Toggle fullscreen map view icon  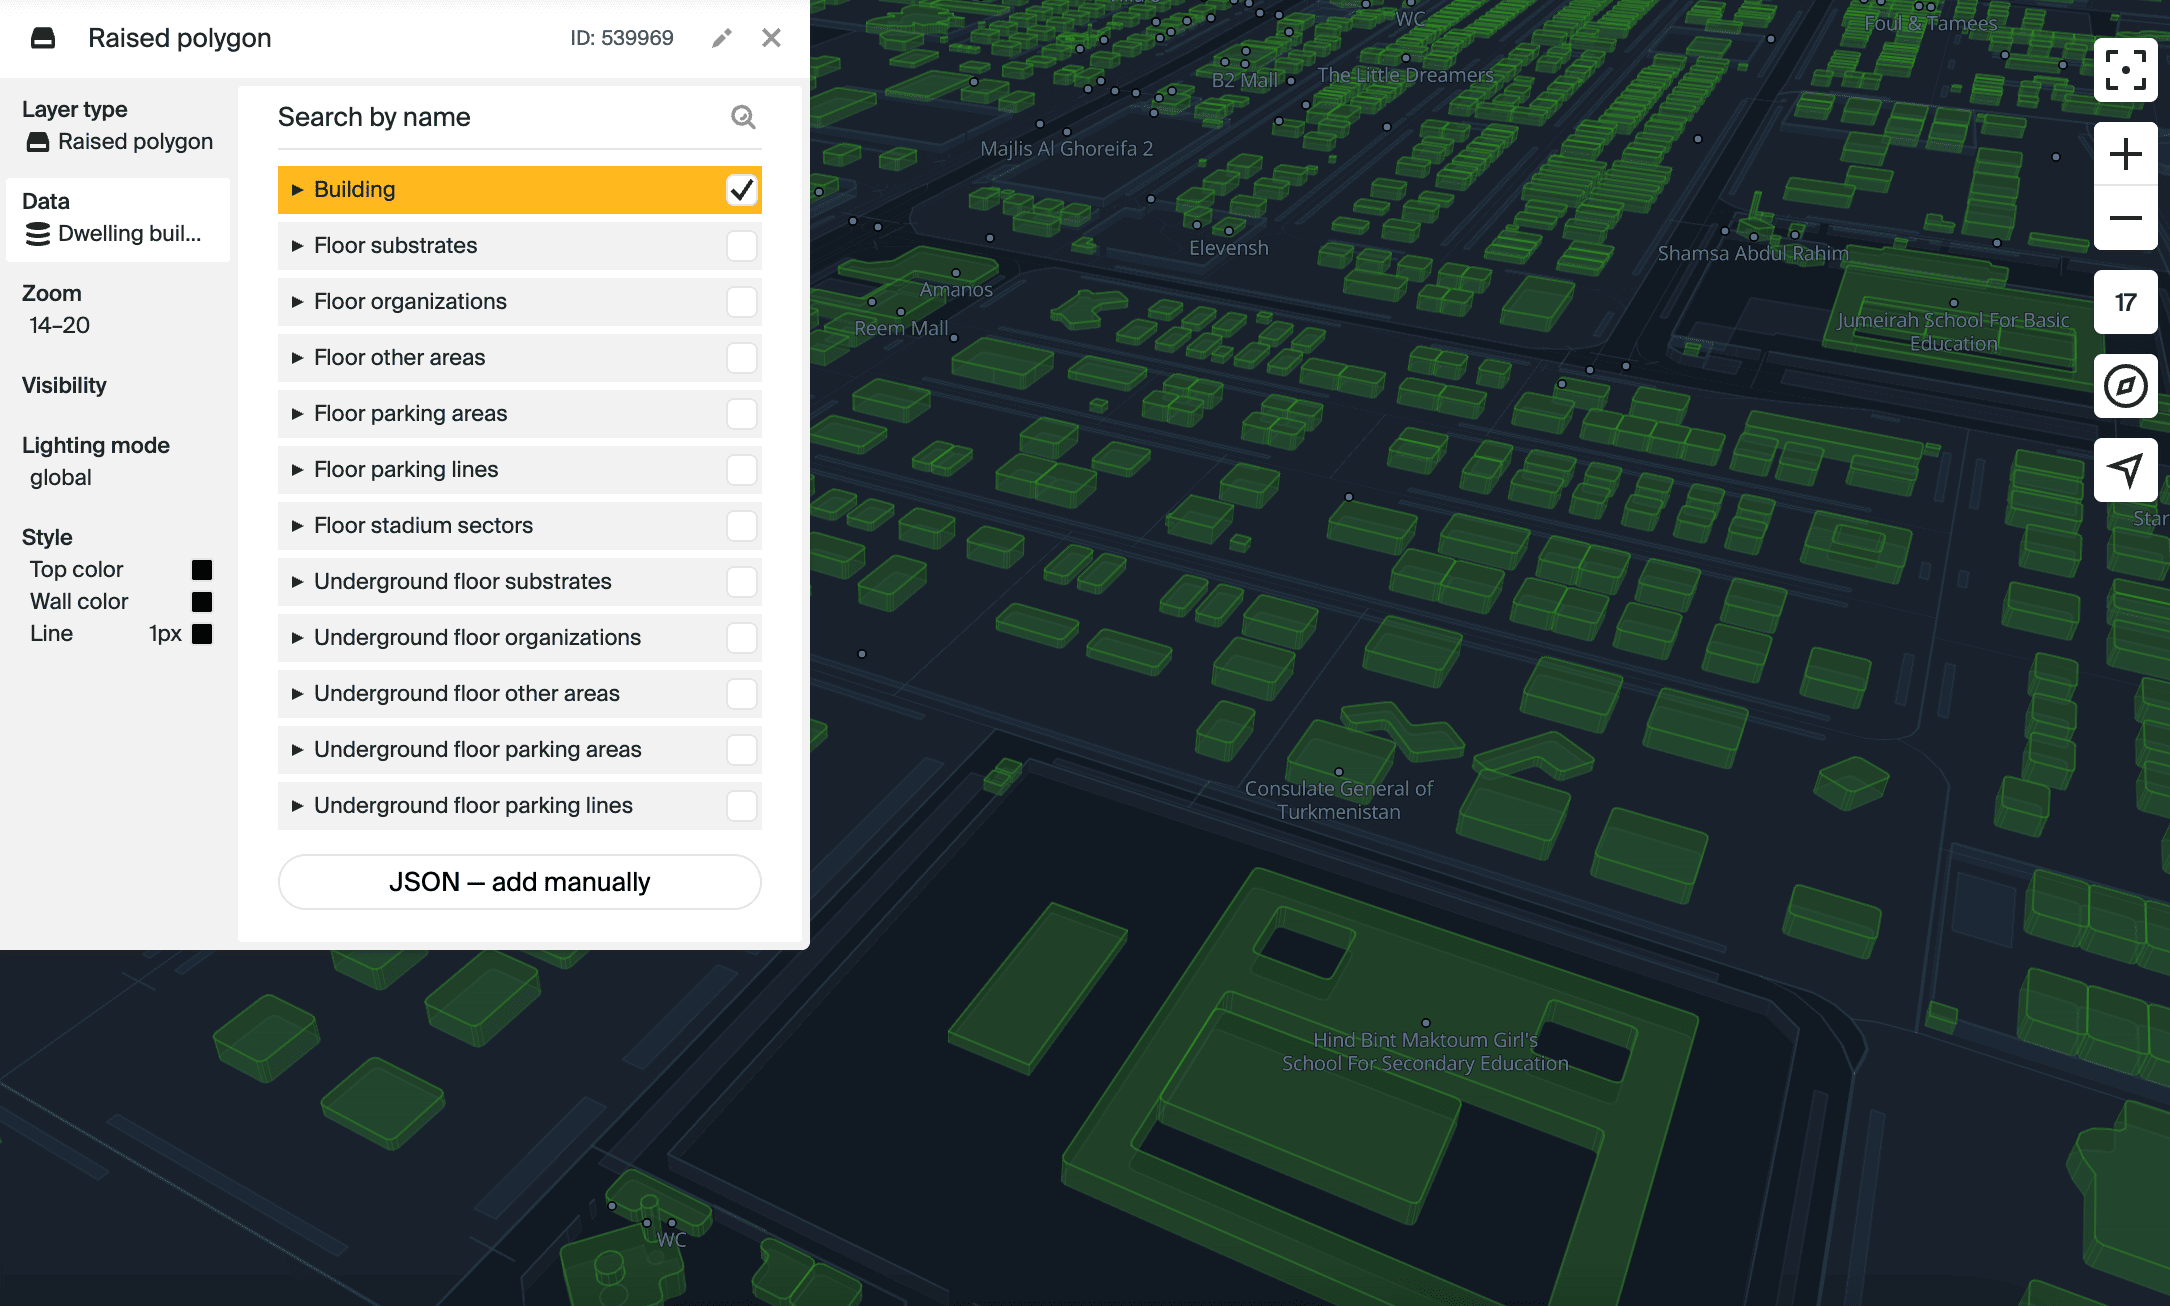[x=2125, y=70]
